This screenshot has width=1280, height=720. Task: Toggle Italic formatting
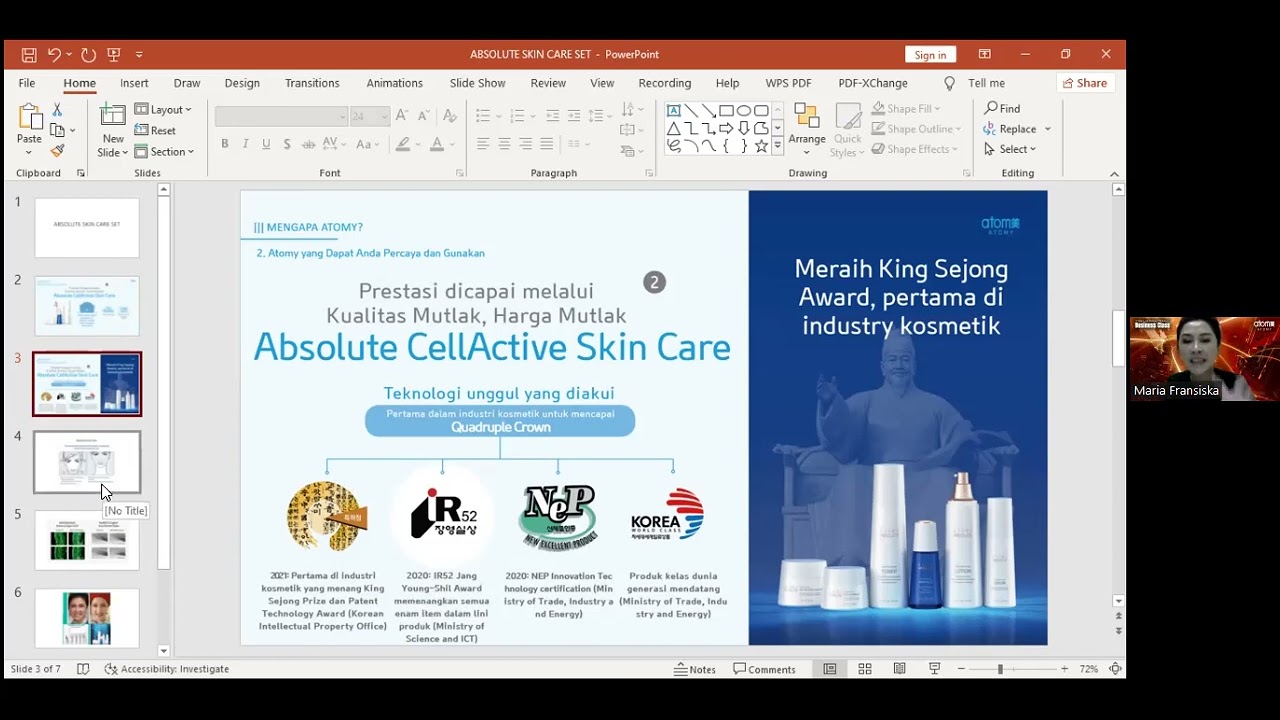pyautogui.click(x=246, y=144)
